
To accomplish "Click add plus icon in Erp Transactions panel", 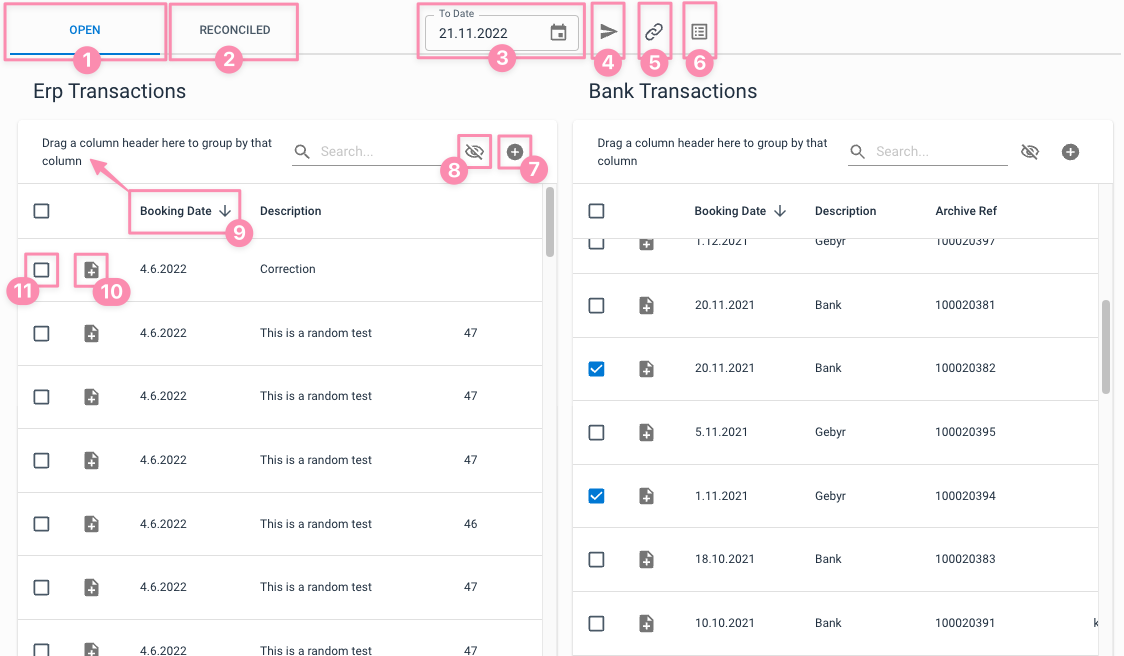I will (515, 152).
